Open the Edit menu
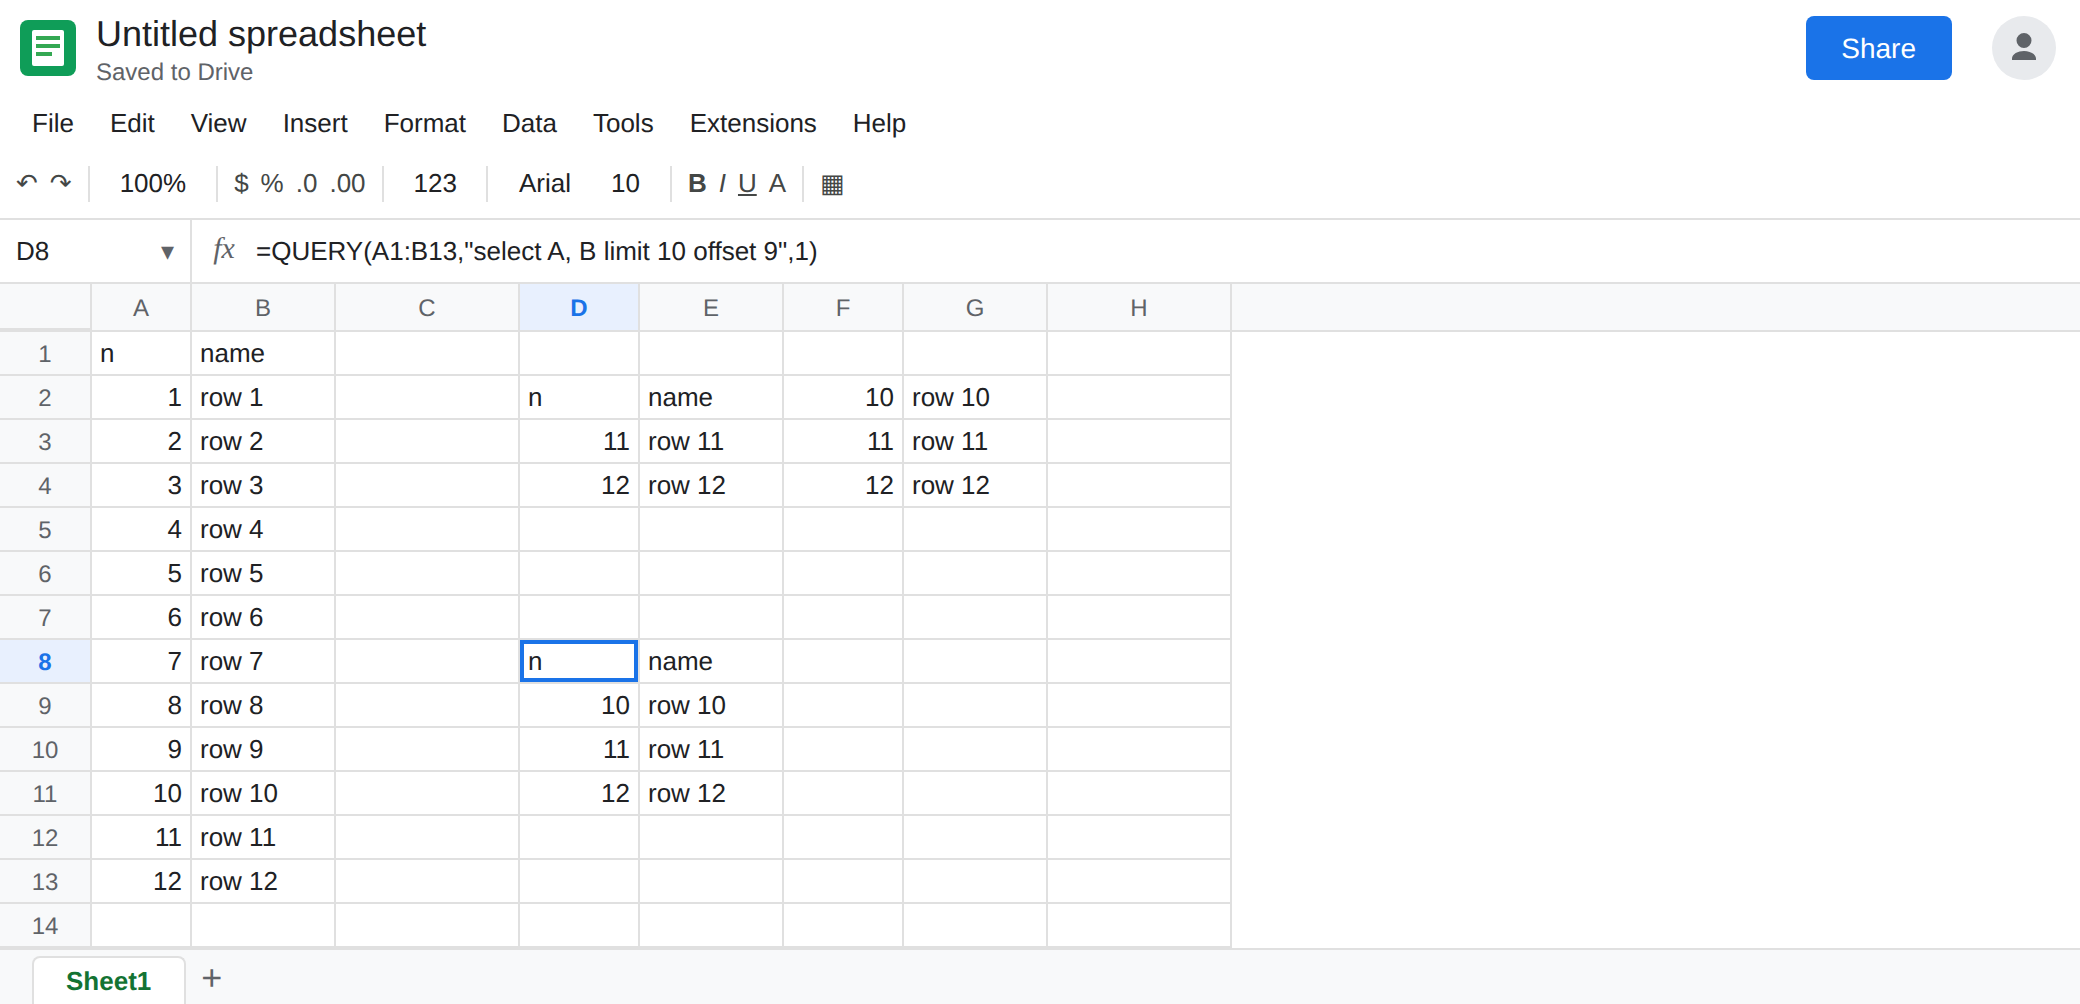This screenshot has width=2080, height=1004. (x=132, y=123)
